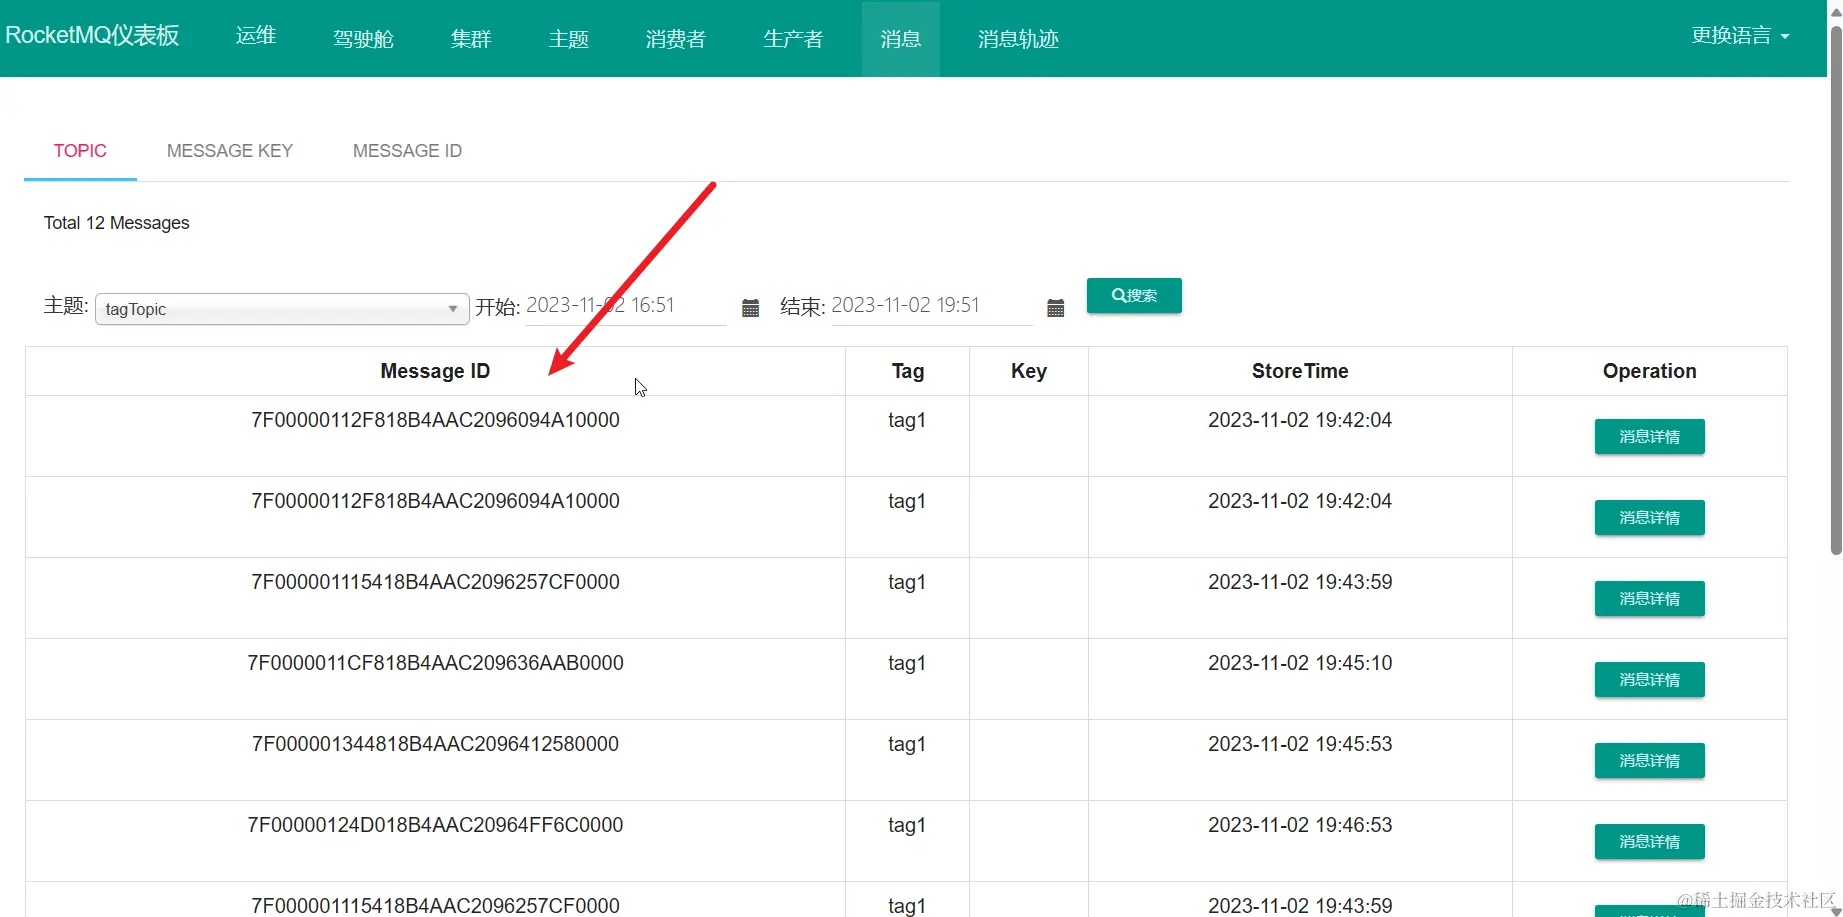This screenshot has height=917, width=1843.
Task: Go to the 集群 menu
Action: coord(471,39)
